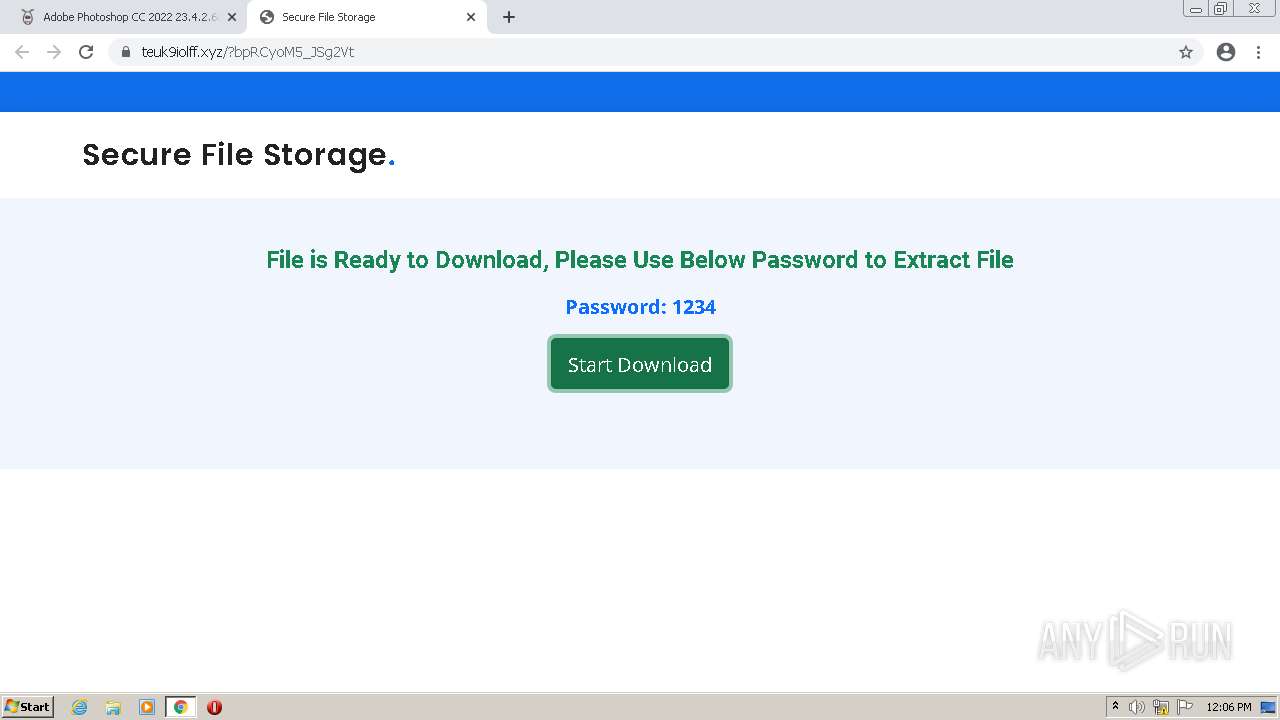Open the network tray icon
Image resolution: width=1280 pixels, height=720 pixels.
pos(1161,707)
